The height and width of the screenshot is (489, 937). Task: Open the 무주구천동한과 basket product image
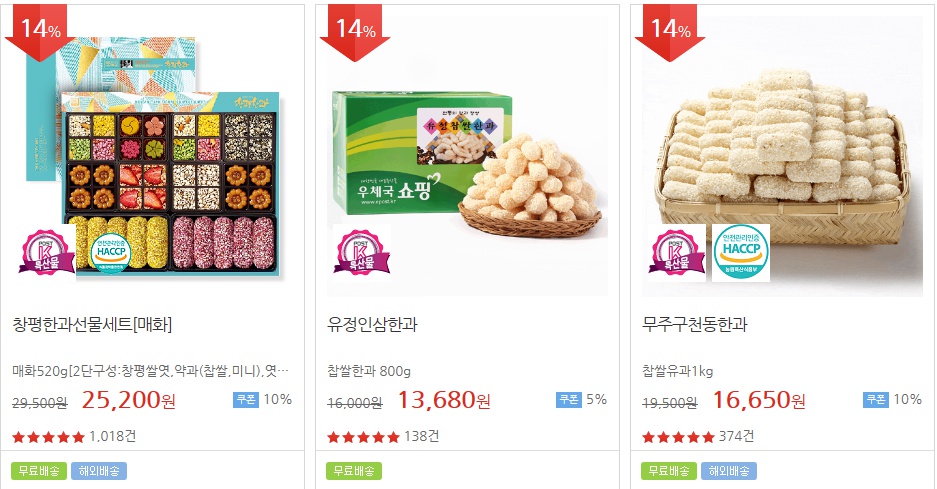[782, 156]
